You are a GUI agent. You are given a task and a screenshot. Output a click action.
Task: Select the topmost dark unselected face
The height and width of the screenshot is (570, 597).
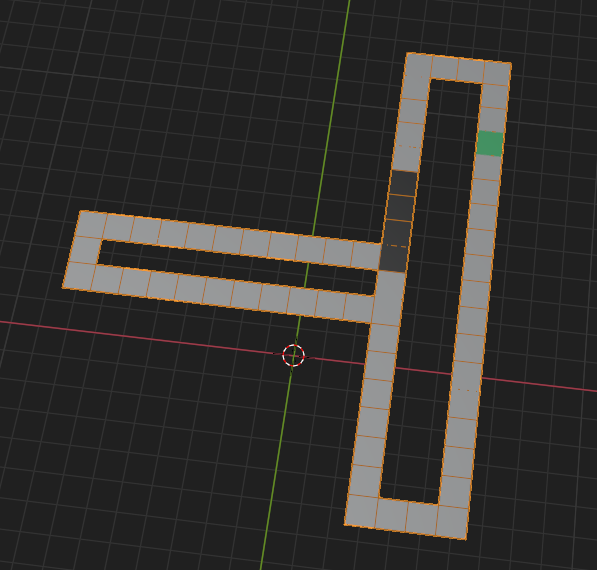(404, 184)
